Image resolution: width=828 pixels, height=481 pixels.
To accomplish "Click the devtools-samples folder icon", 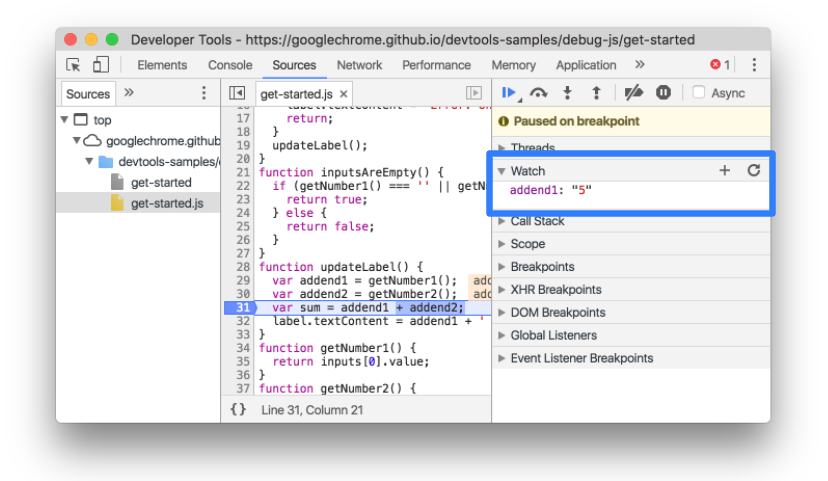I will (106, 162).
